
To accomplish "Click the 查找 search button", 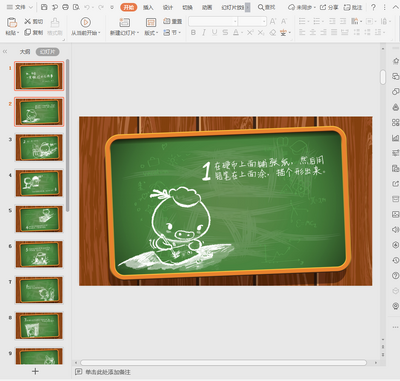I will click(267, 7).
